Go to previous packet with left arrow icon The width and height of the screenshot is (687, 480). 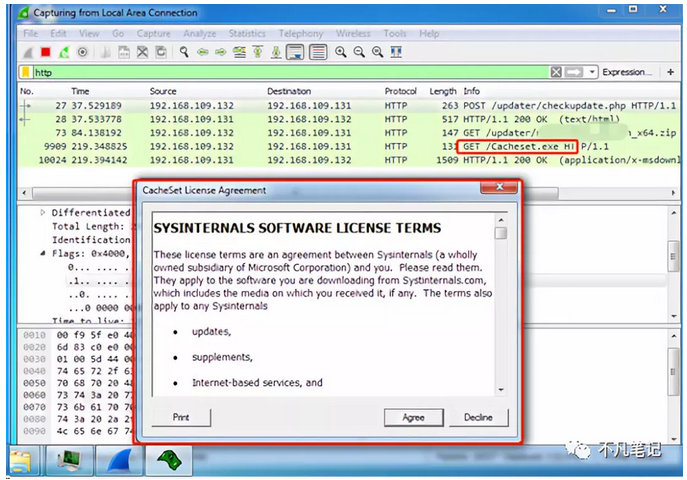pos(202,52)
